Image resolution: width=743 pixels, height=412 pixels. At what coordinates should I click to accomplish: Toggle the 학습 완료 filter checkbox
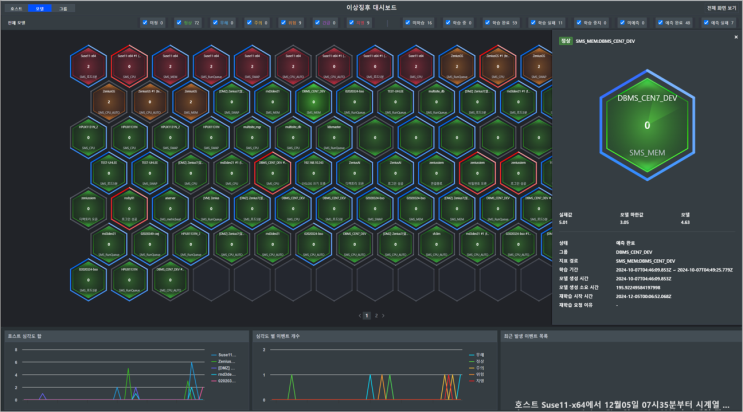(x=492, y=20)
